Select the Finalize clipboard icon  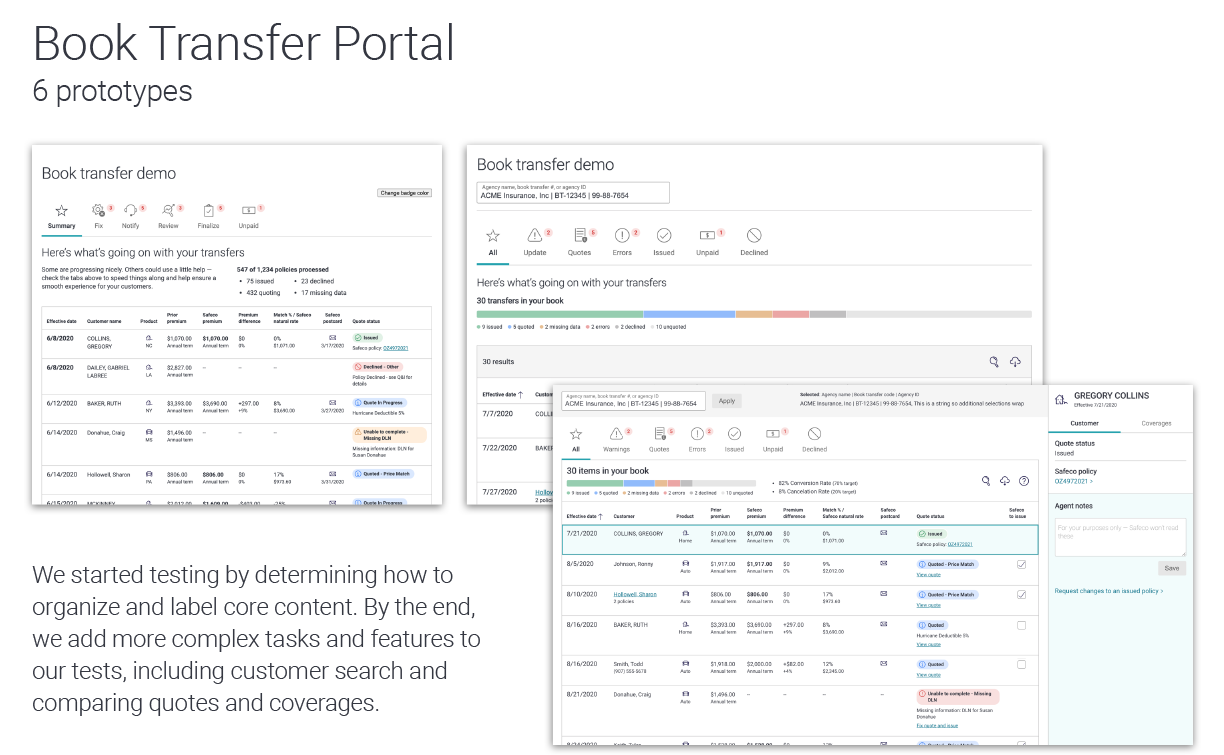(208, 211)
